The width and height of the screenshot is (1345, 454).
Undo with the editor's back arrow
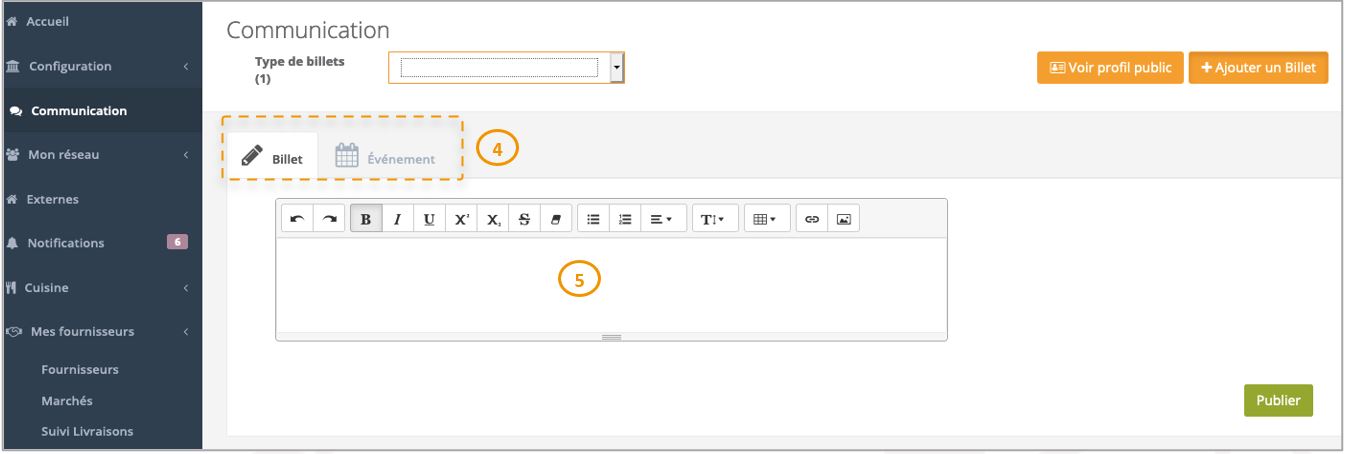point(297,219)
